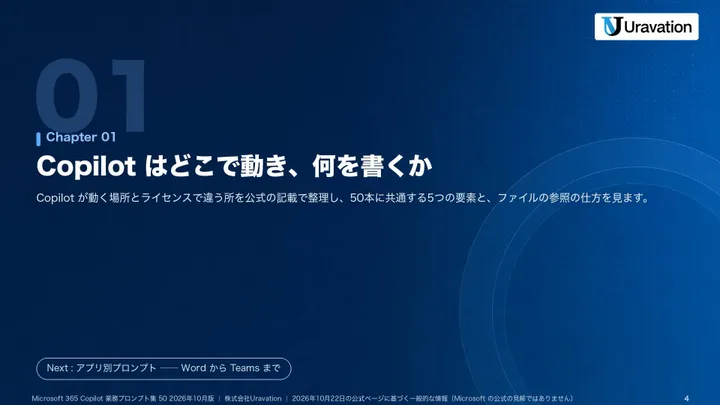Click the Uravation logo in the corner
720x405 pixels.
[x=647, y=27]
